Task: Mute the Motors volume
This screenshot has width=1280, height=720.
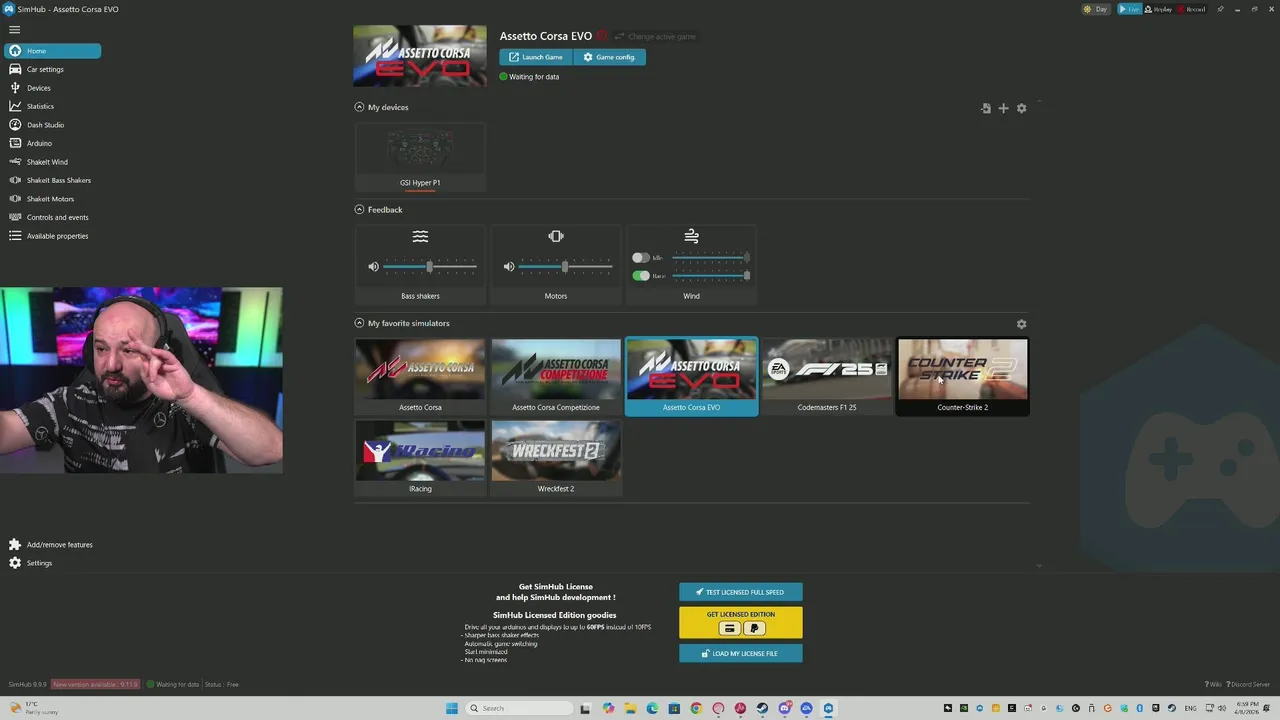Action: [509, 267]
